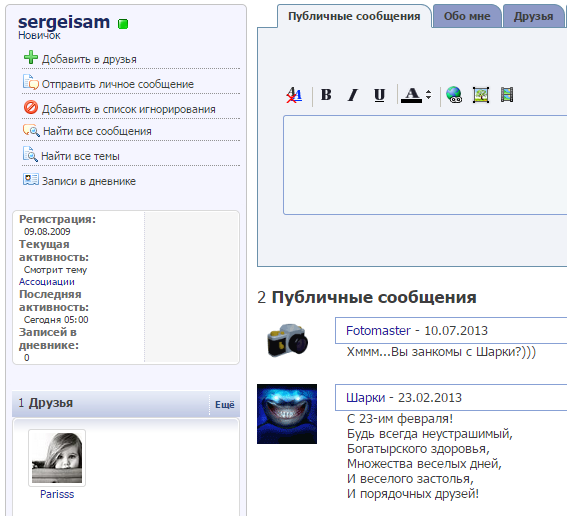Image resolution: width=567 pixels, height=516 pixels.
Task: Switch to the Обо мне tab
Action: (x=467, y=16)
